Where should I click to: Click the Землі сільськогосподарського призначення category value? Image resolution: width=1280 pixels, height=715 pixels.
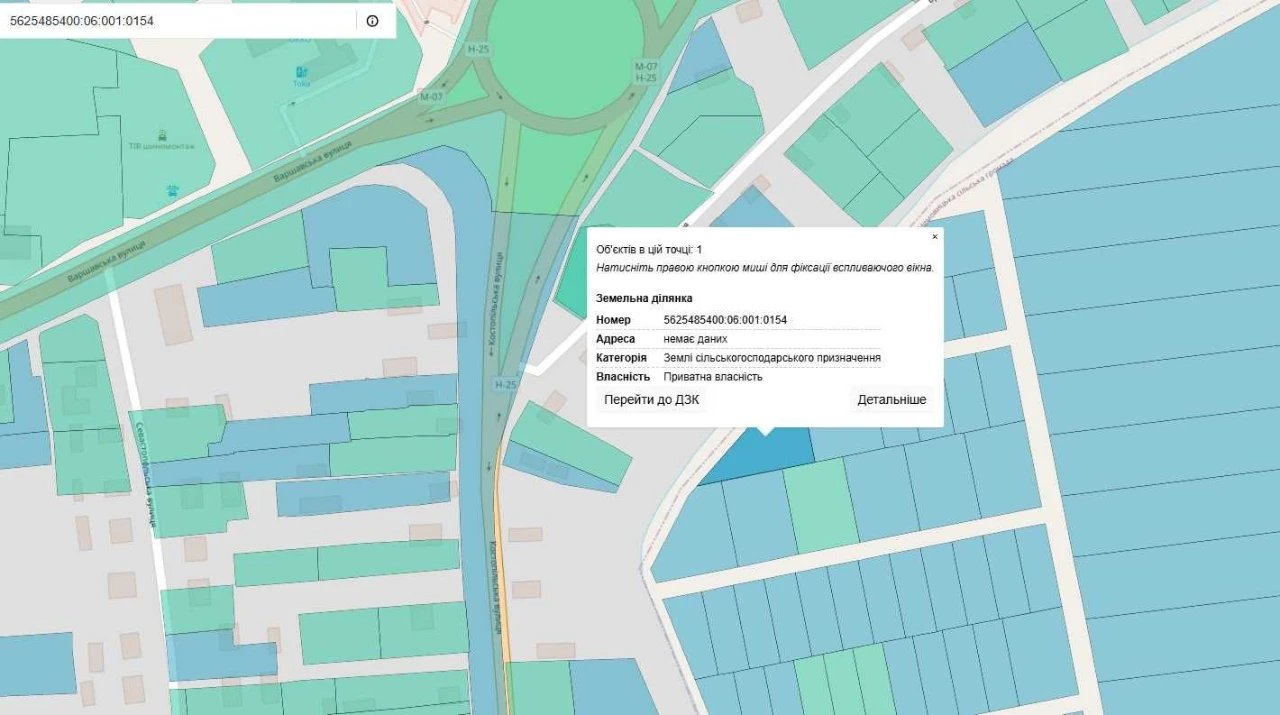coord(772,358)
